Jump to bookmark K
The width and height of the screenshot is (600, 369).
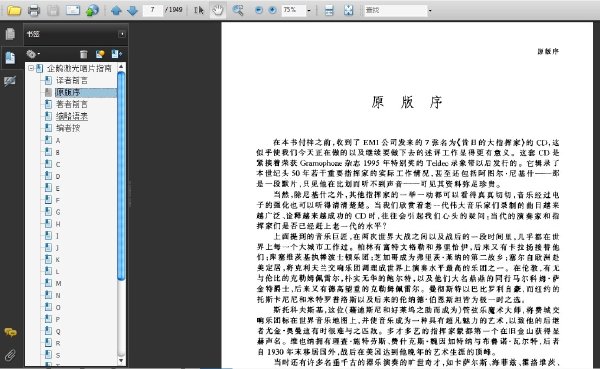(x=58, y=260)
